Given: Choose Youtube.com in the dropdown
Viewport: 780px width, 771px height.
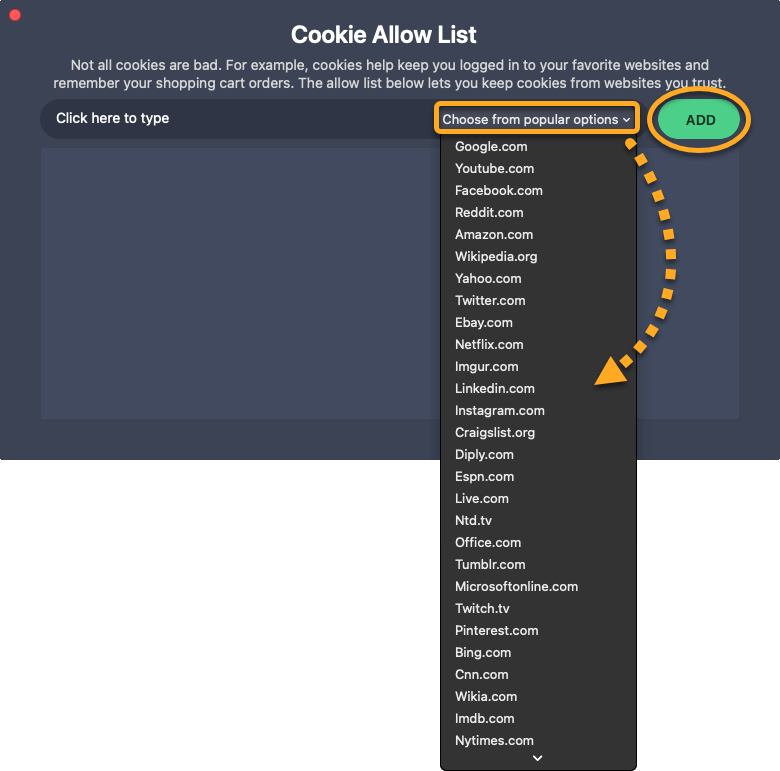Looking at the screenshot, I should point(494,169).
